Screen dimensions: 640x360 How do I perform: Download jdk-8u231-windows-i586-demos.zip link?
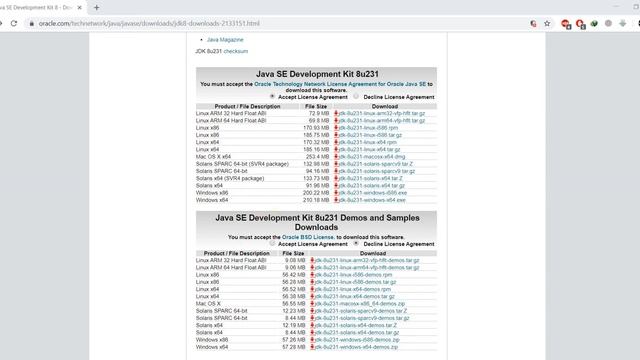coord(357,340)
